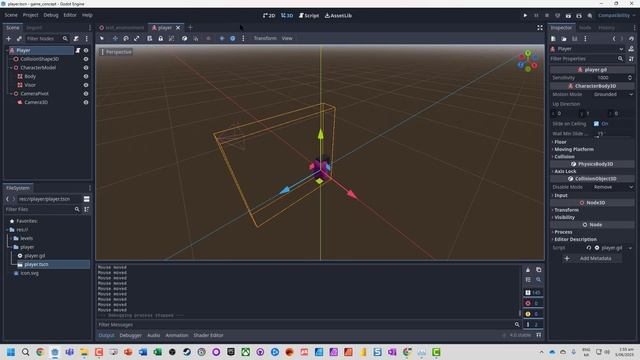Viewport: 640px width, 360px height.
Task: Click the Stop running project button
Action: 547,16
